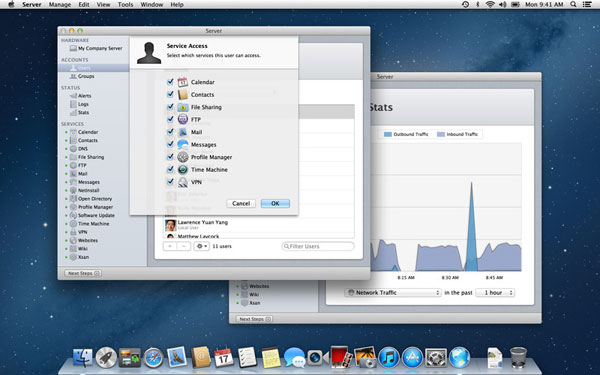Disable VPN access checkbox
This screenshot has width=600, height=375.
pos(170,181)
